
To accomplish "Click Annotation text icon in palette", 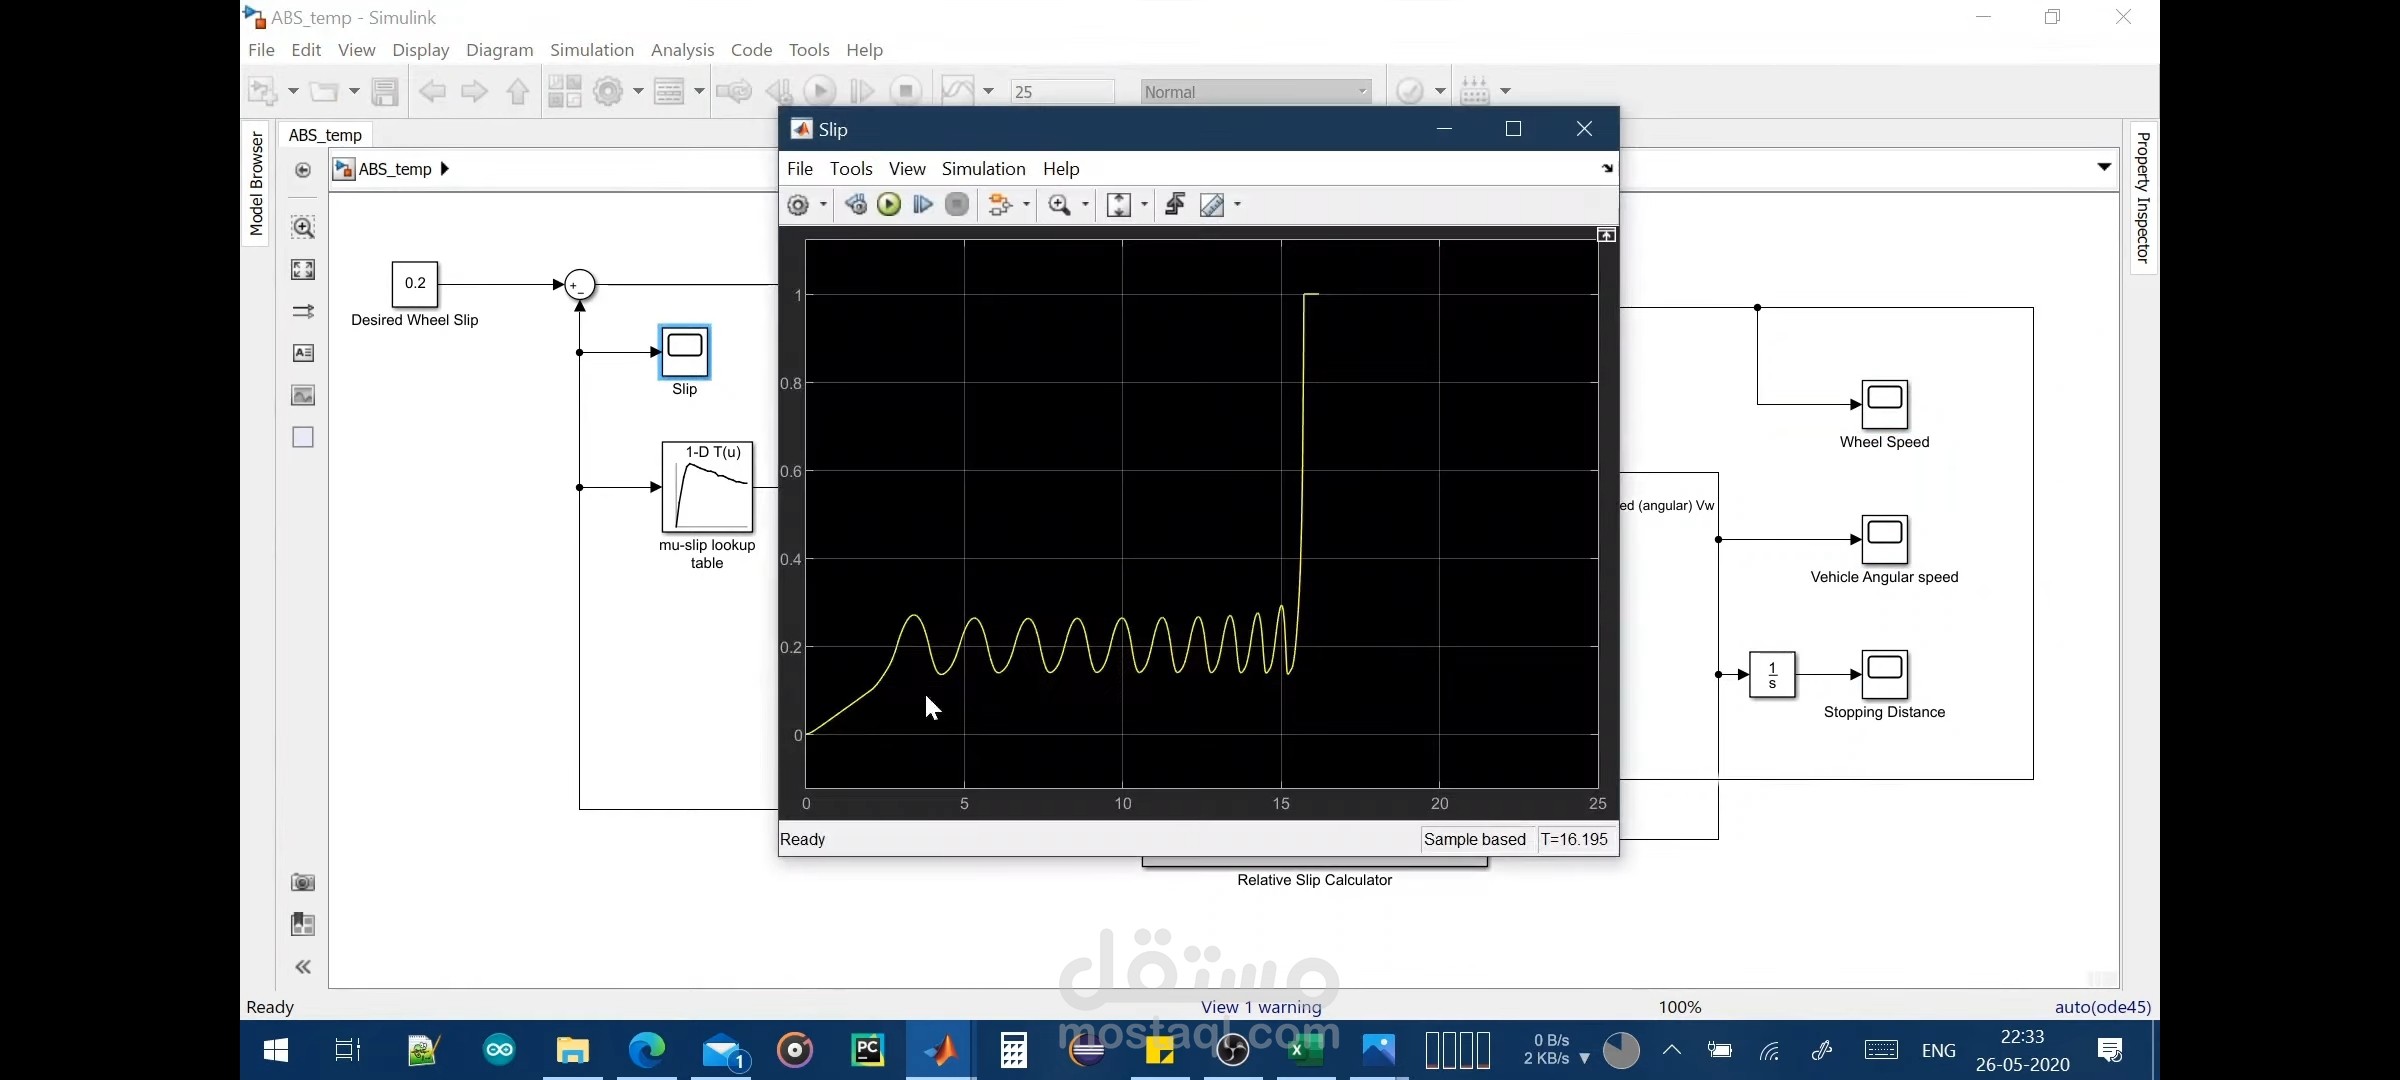I will tap(303, 353).
